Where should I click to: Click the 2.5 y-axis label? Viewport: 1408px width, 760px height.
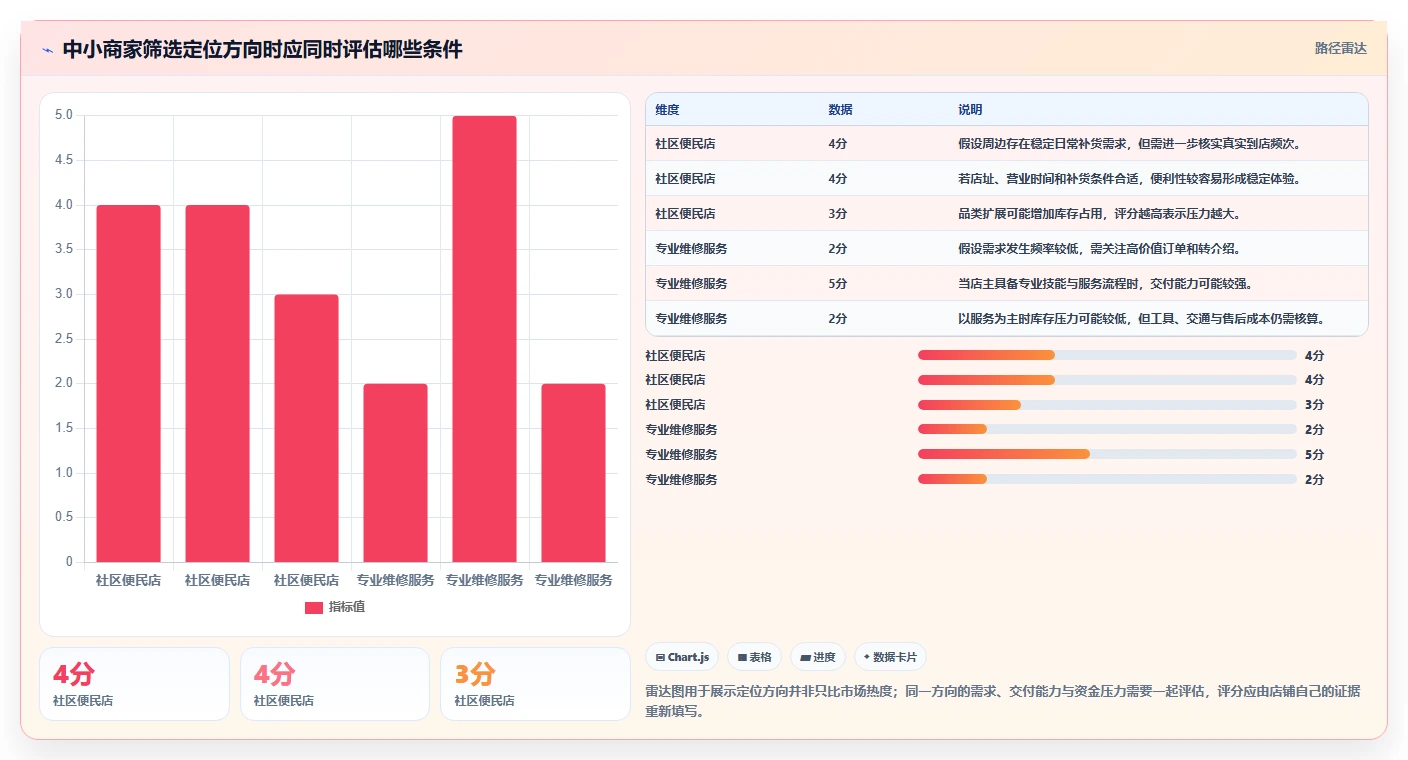click(63, 339)
